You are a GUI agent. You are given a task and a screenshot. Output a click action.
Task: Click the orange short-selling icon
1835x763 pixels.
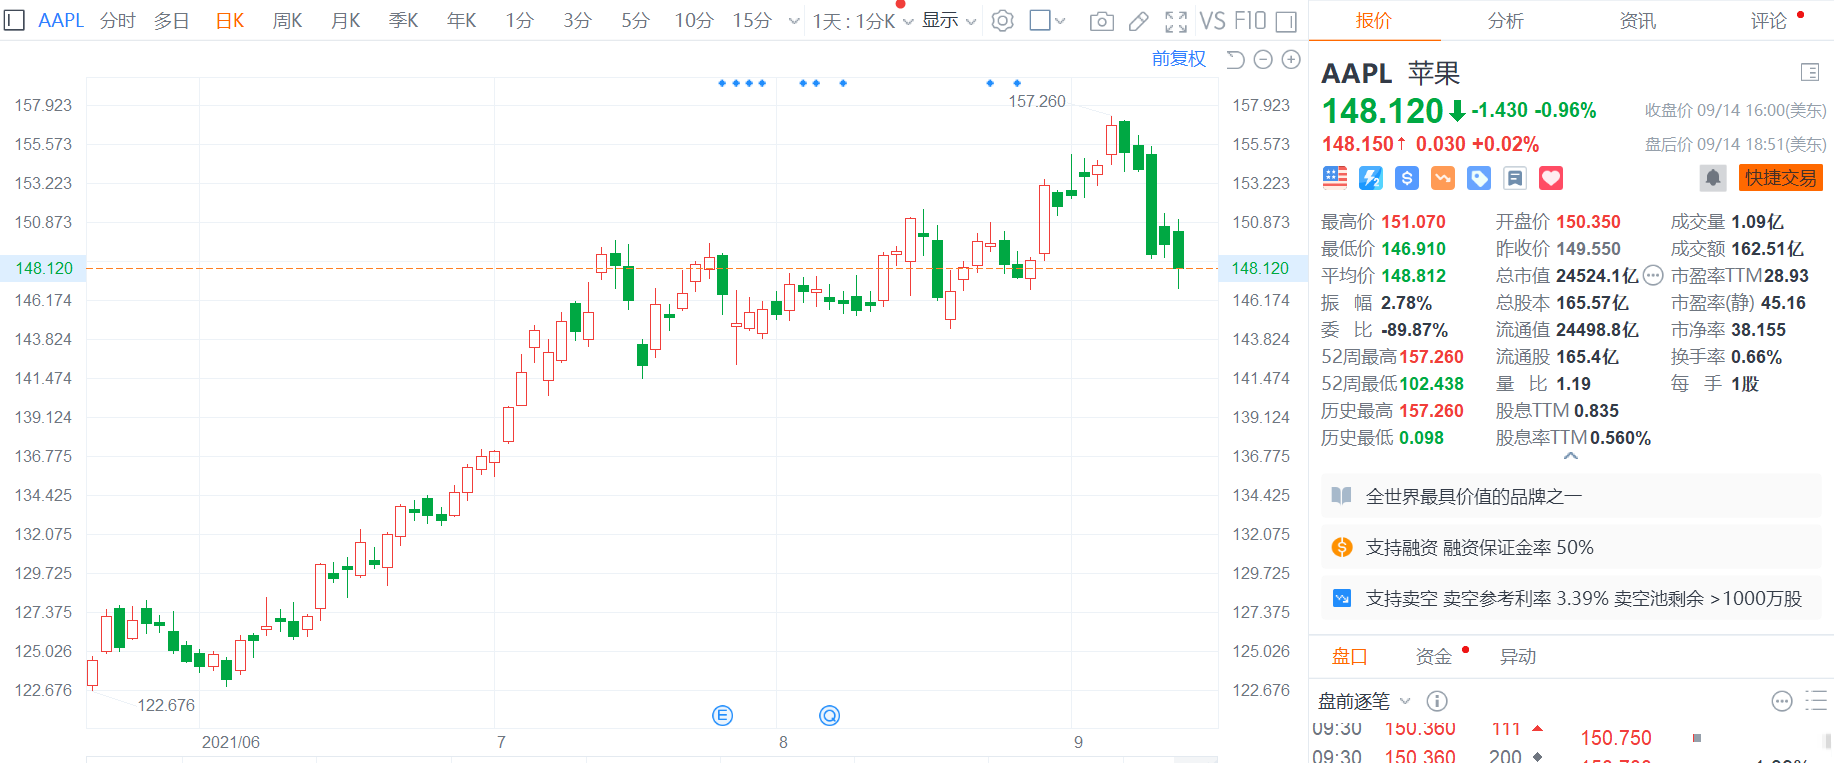[1443, 178]
